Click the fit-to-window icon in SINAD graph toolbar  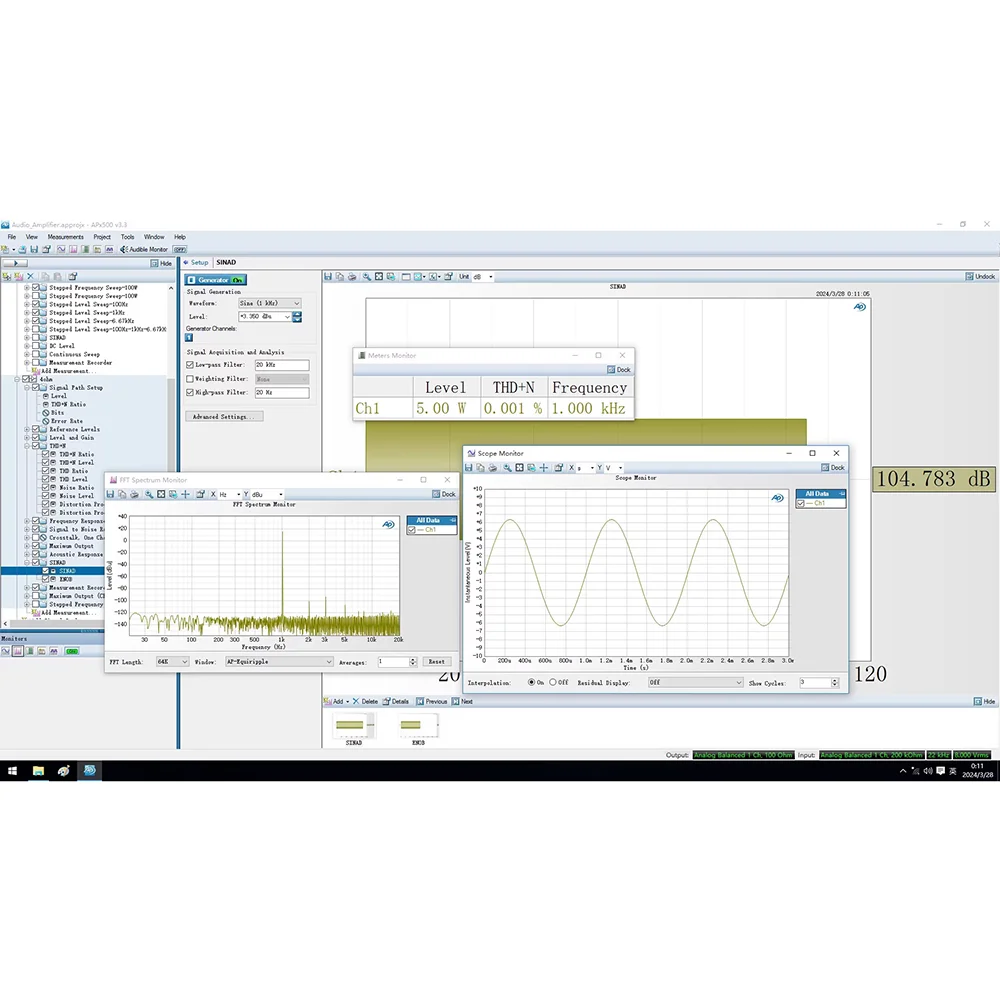point(379,277)
